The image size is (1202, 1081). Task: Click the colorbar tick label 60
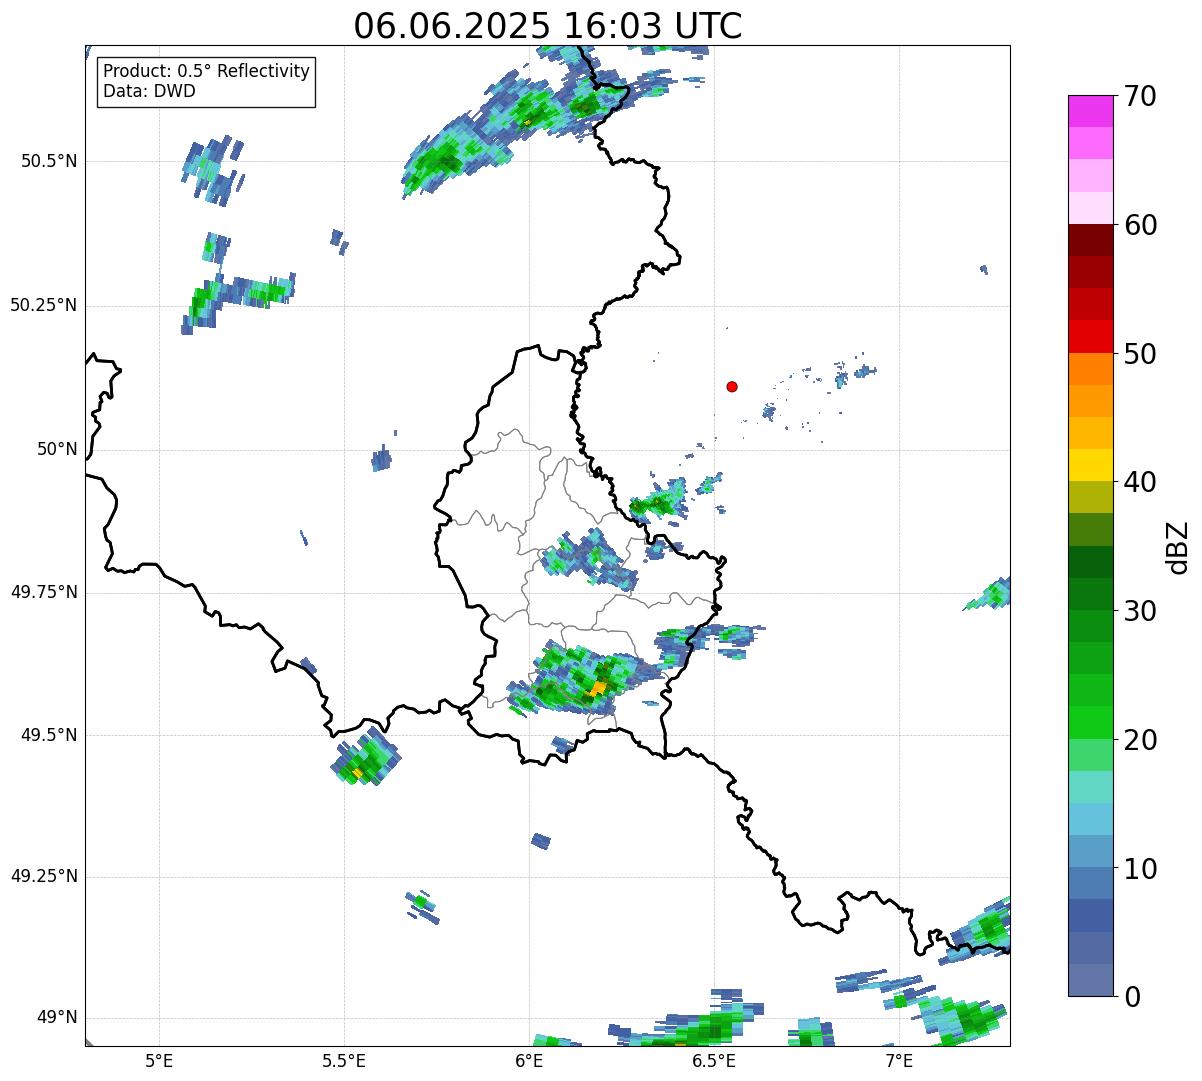(1140, 225)
